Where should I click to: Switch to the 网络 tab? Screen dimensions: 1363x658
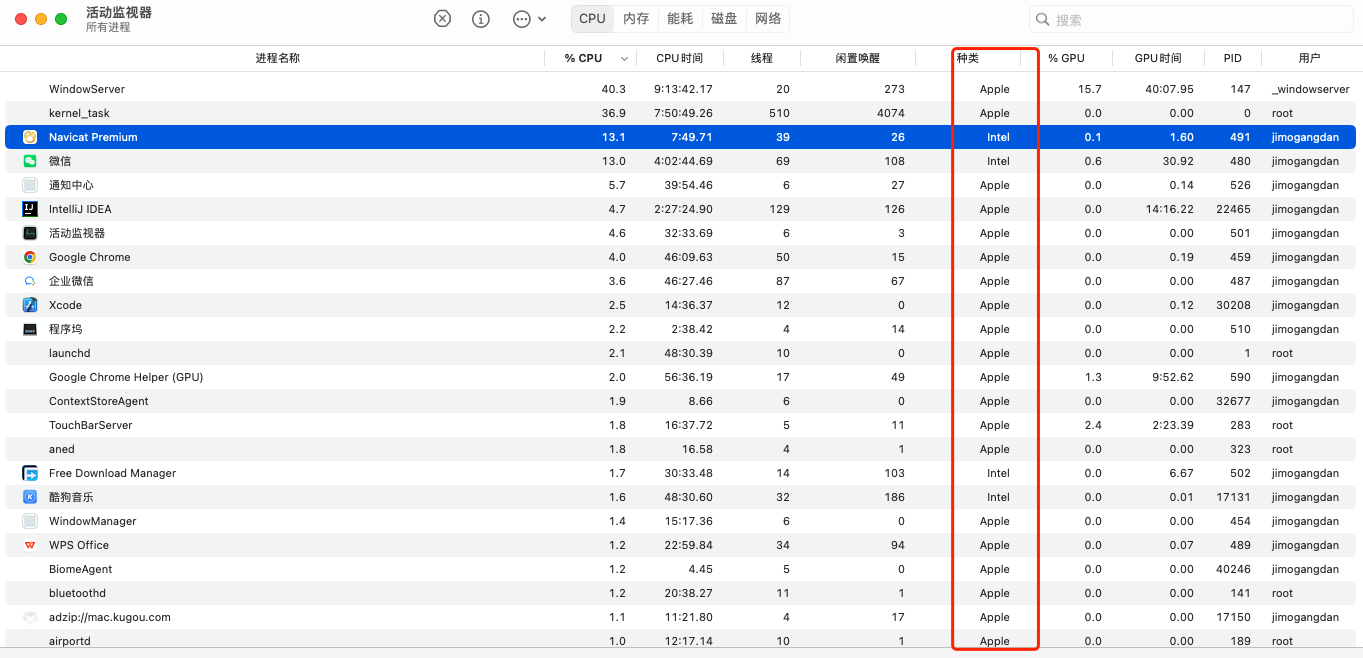tap(768, 18)
